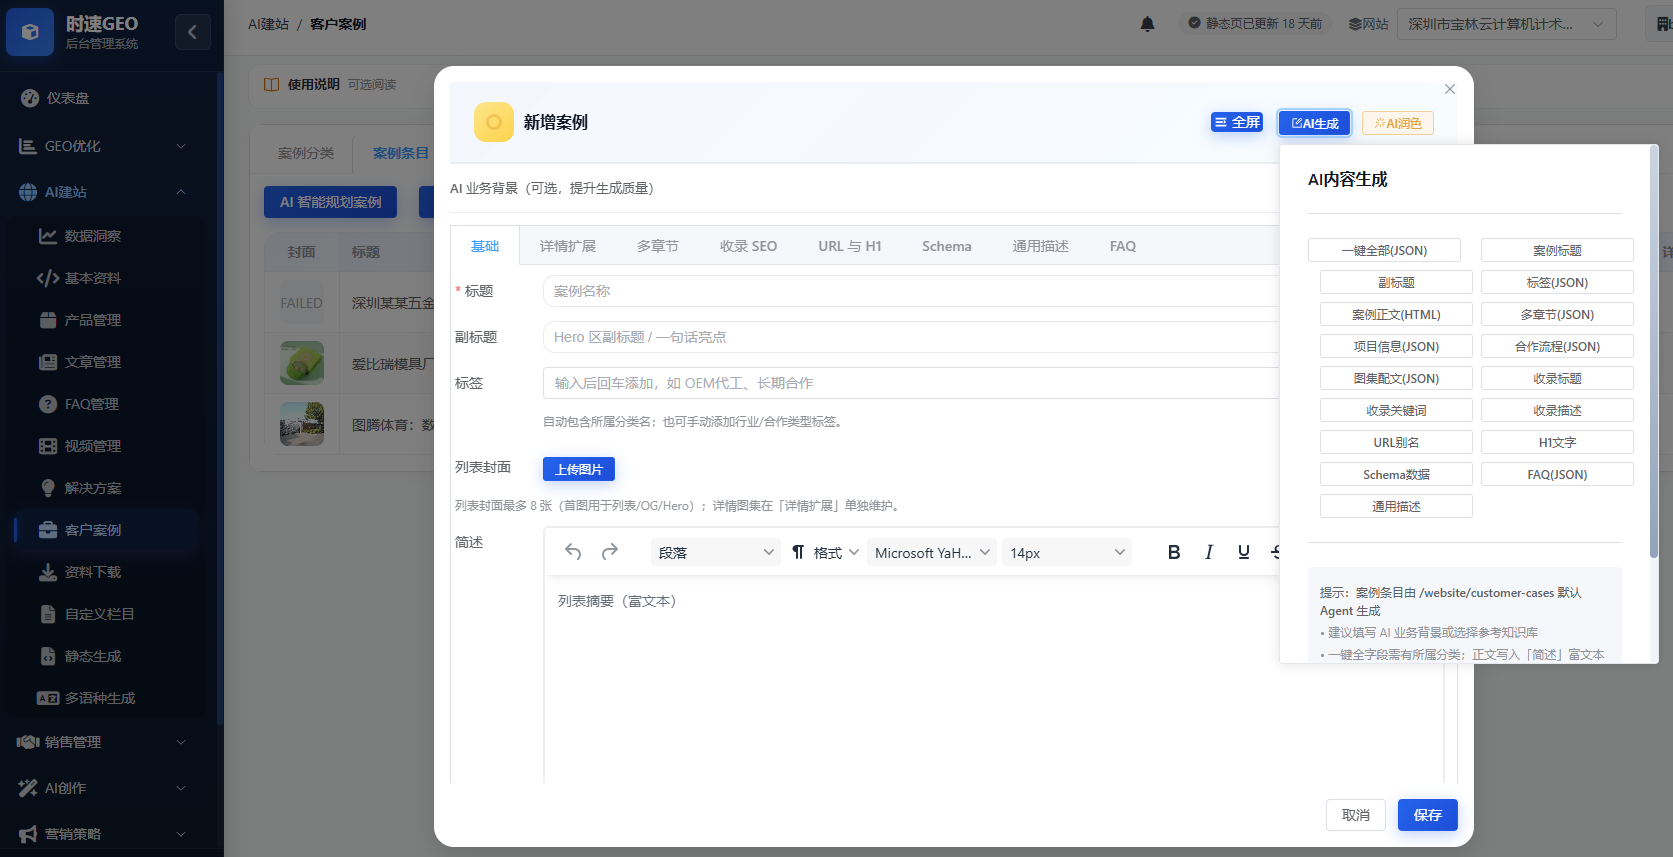The height and width of the screenshot is (857, 1673).
Task: Click the 标签 tags input field
Action: pyautogui.click(x=910, y=383)
